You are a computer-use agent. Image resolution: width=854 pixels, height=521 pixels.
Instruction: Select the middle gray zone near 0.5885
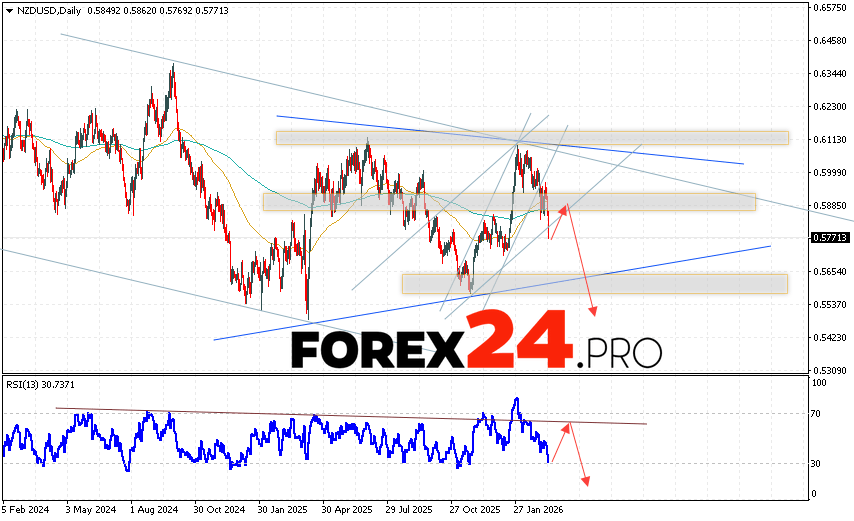(509, 202)
